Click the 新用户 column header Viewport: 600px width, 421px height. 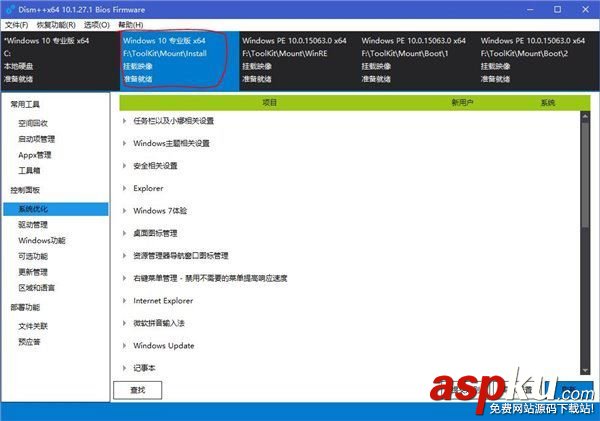tap(462, 103)
